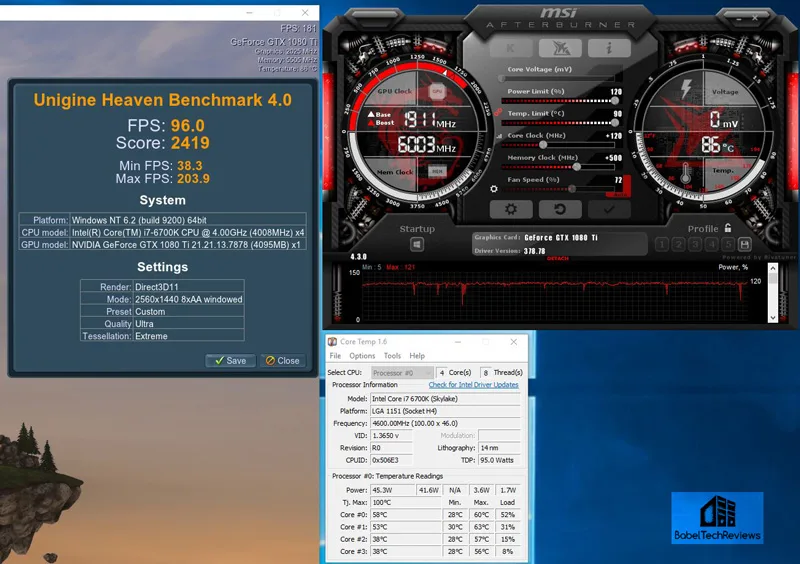Select profile slot 1 in Afterburner
800x564 pixels.
(x=663, y=245)
